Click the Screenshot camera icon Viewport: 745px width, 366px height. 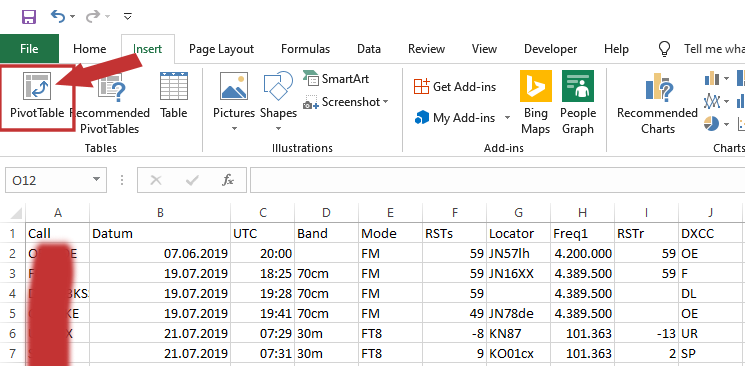[311, 103]
